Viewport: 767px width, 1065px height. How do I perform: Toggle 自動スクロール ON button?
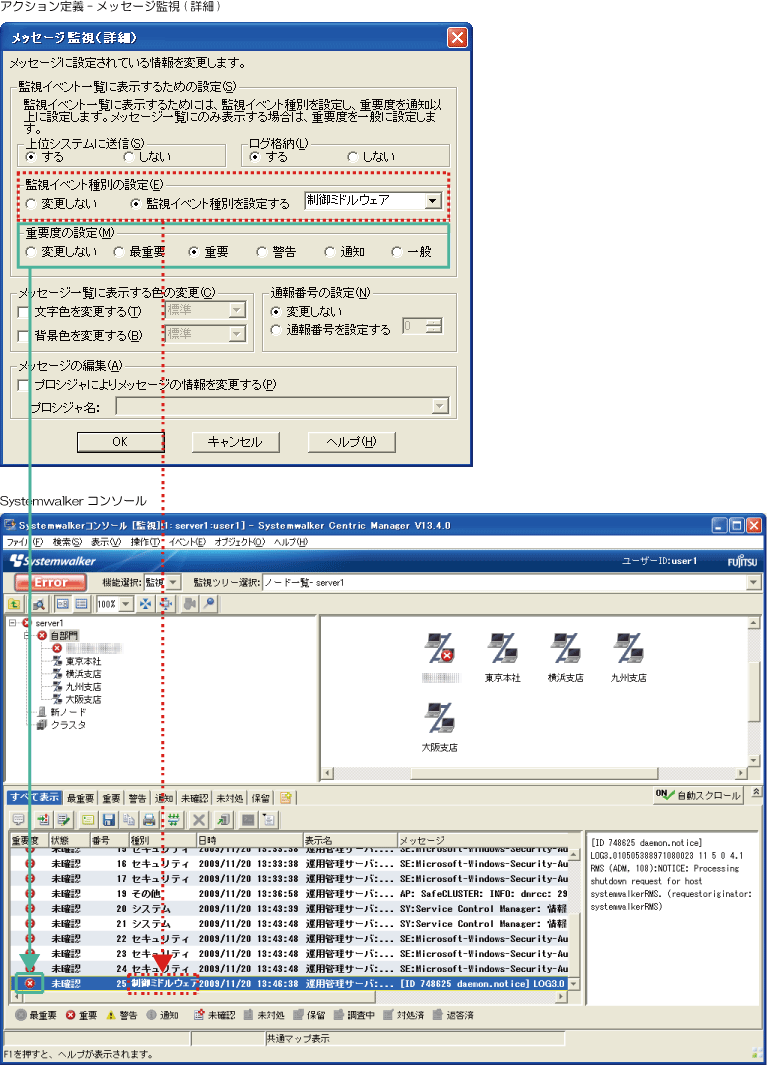[x=698, y=795]
